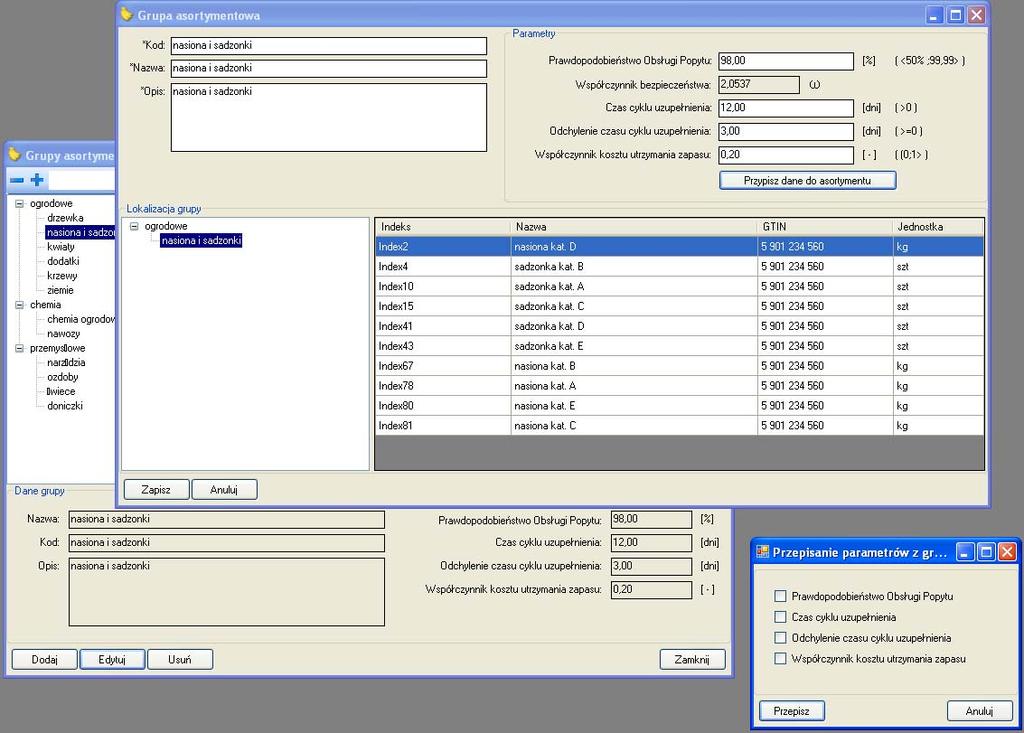Collapse the ogrodowe node in left tree
Image resolution: width=1024 pixels, height=733 pixels.
point(20,204)
